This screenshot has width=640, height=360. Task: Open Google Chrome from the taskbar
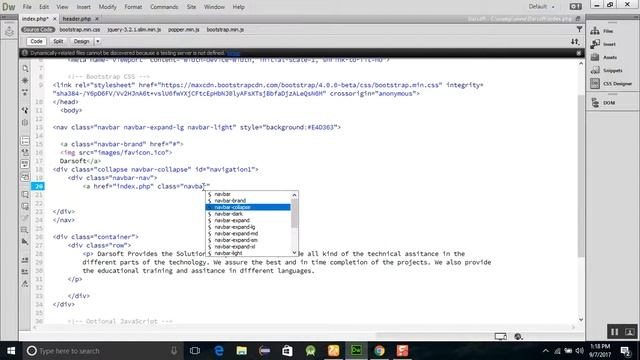[379, 351]
